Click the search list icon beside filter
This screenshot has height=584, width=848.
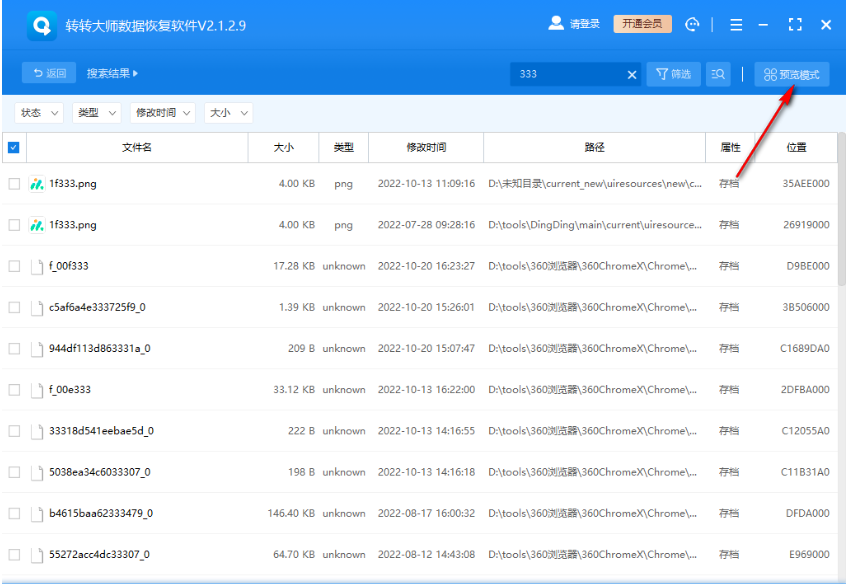718,74
